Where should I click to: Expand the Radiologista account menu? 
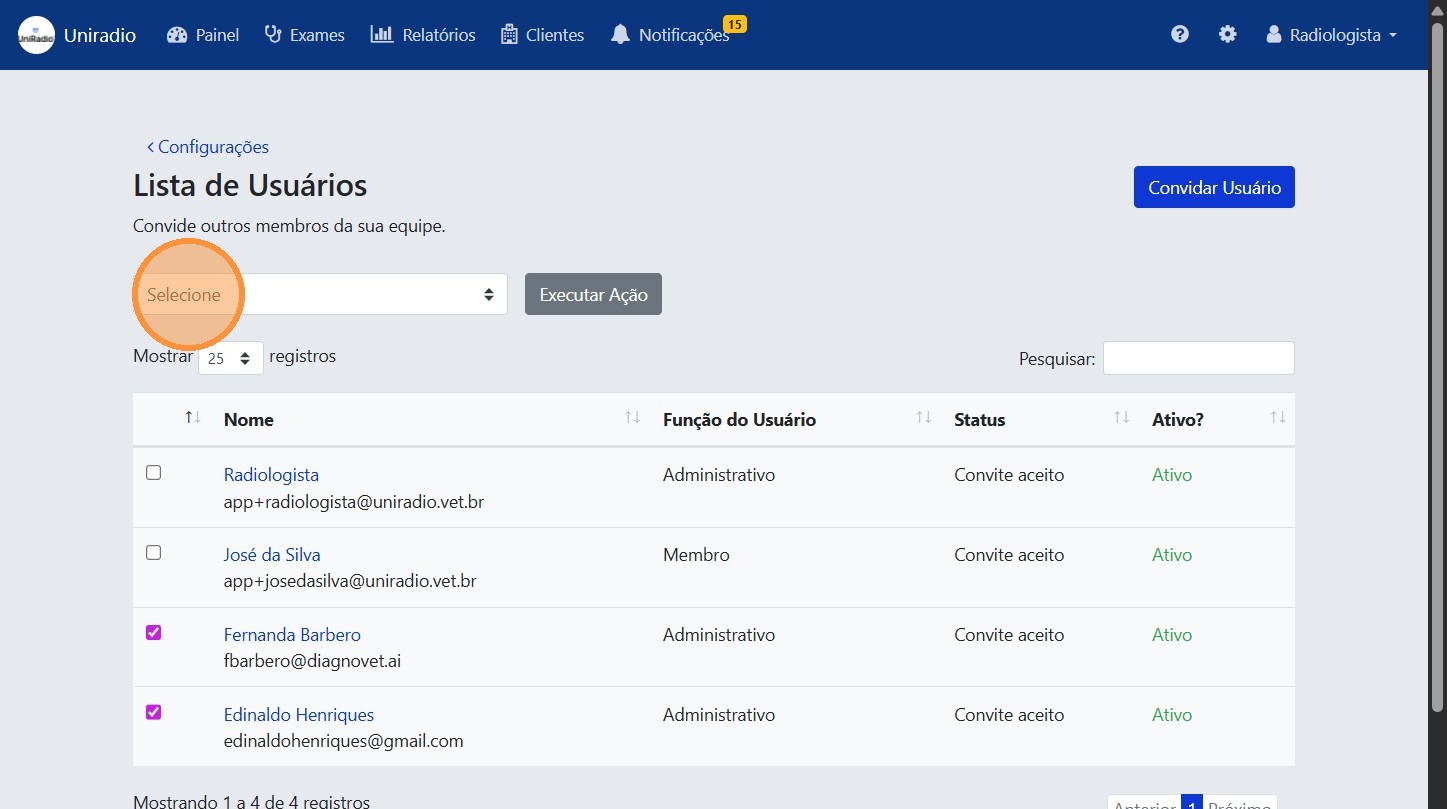pyautogui.click(x=1330, y=34)
